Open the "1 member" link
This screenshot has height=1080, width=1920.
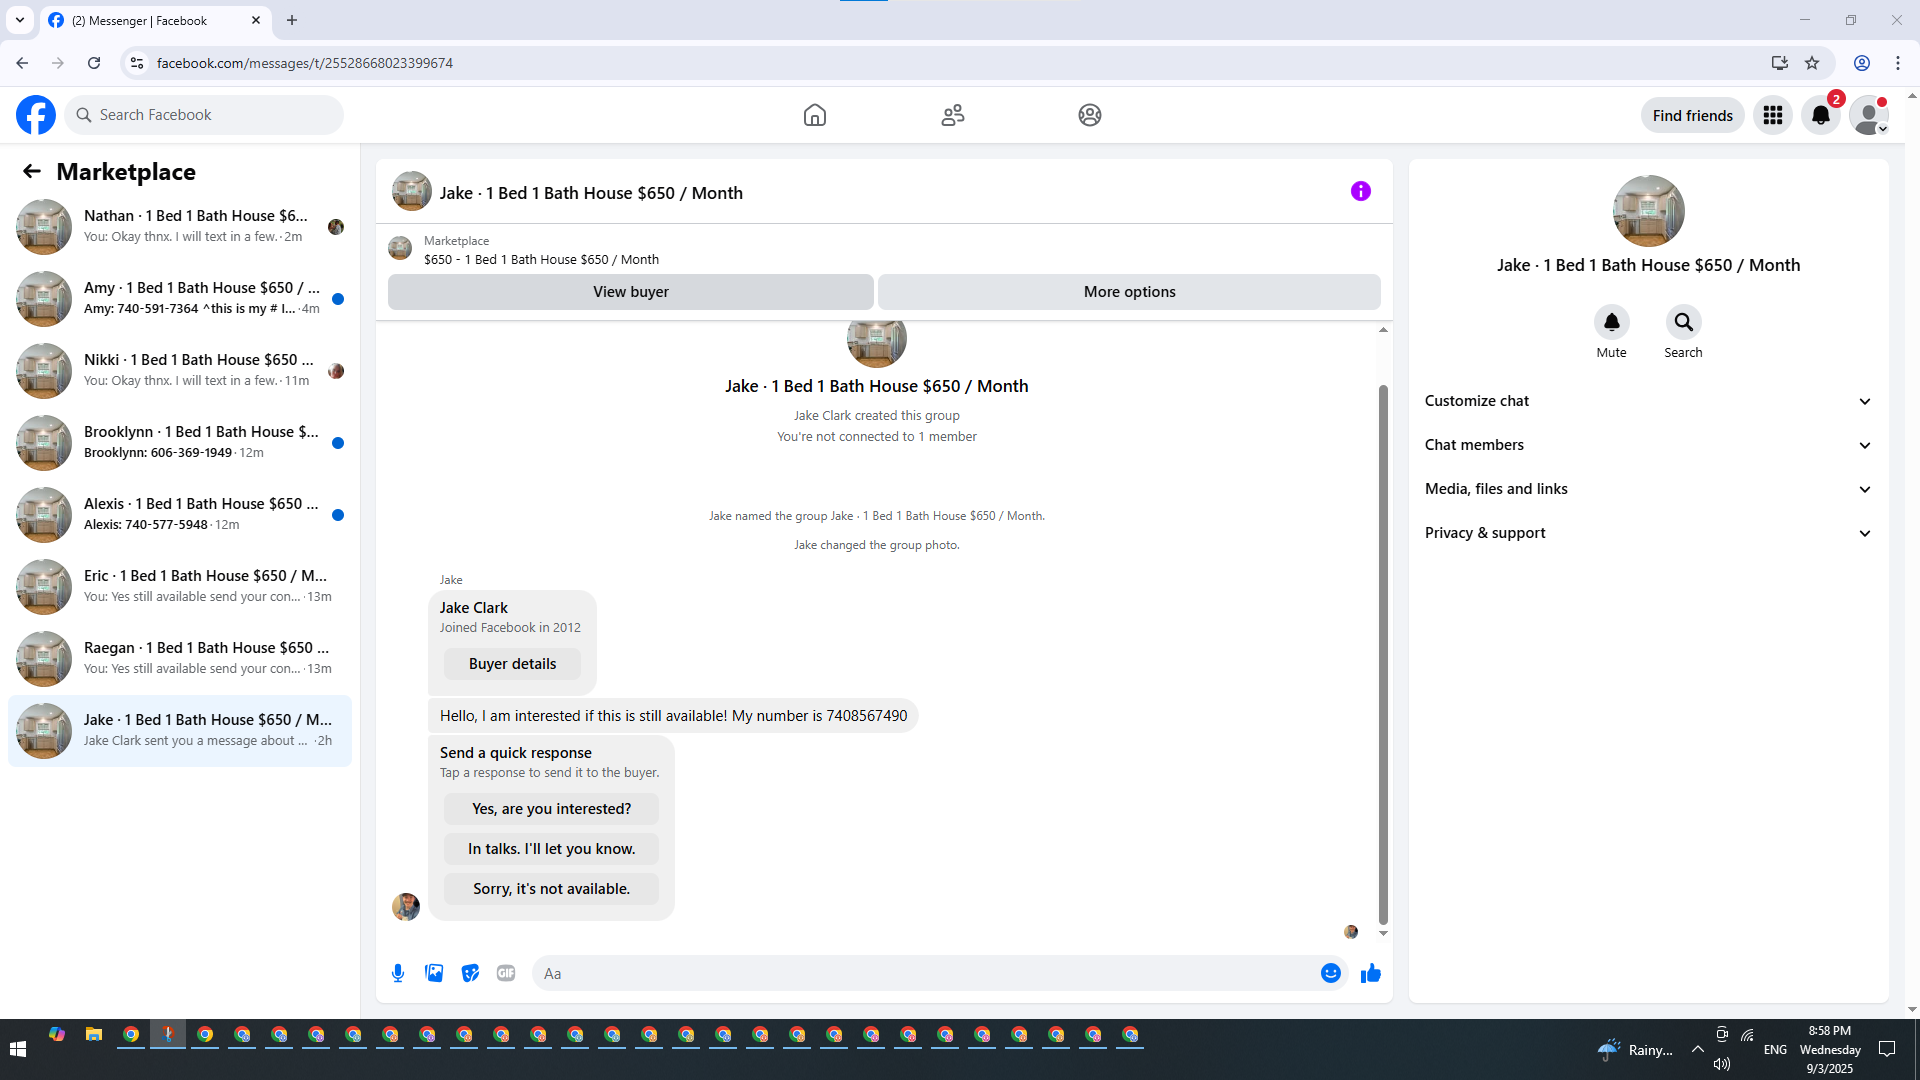[948, 437]
